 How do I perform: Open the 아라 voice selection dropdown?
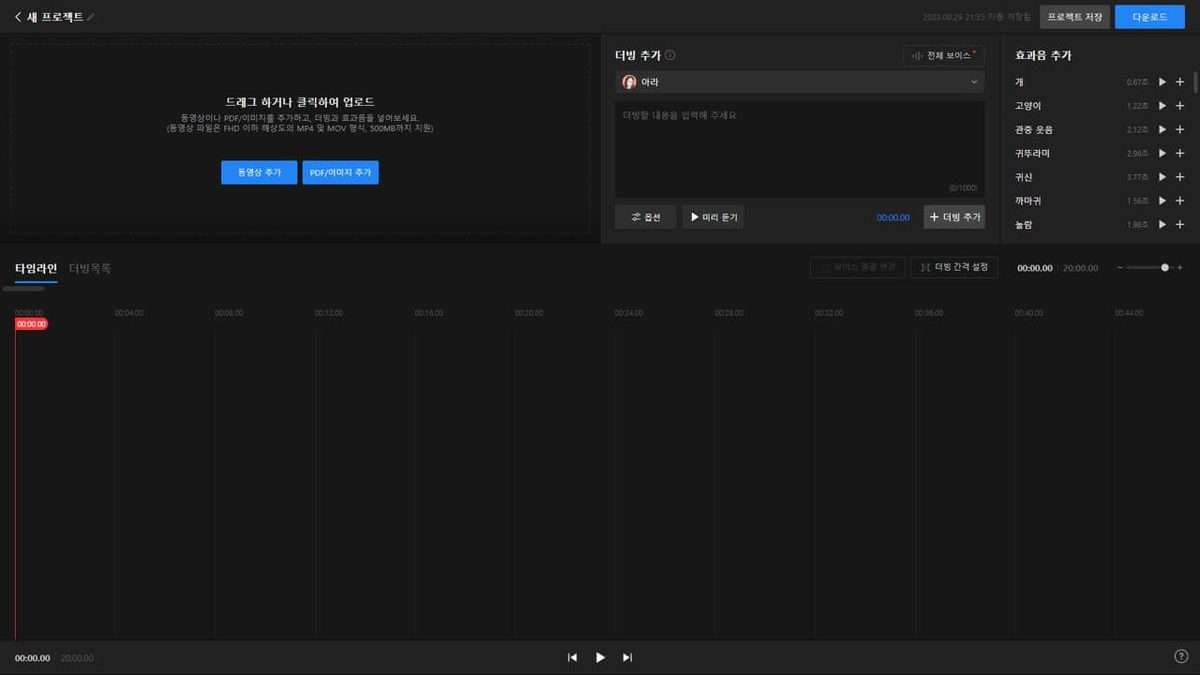click(799, 82)
